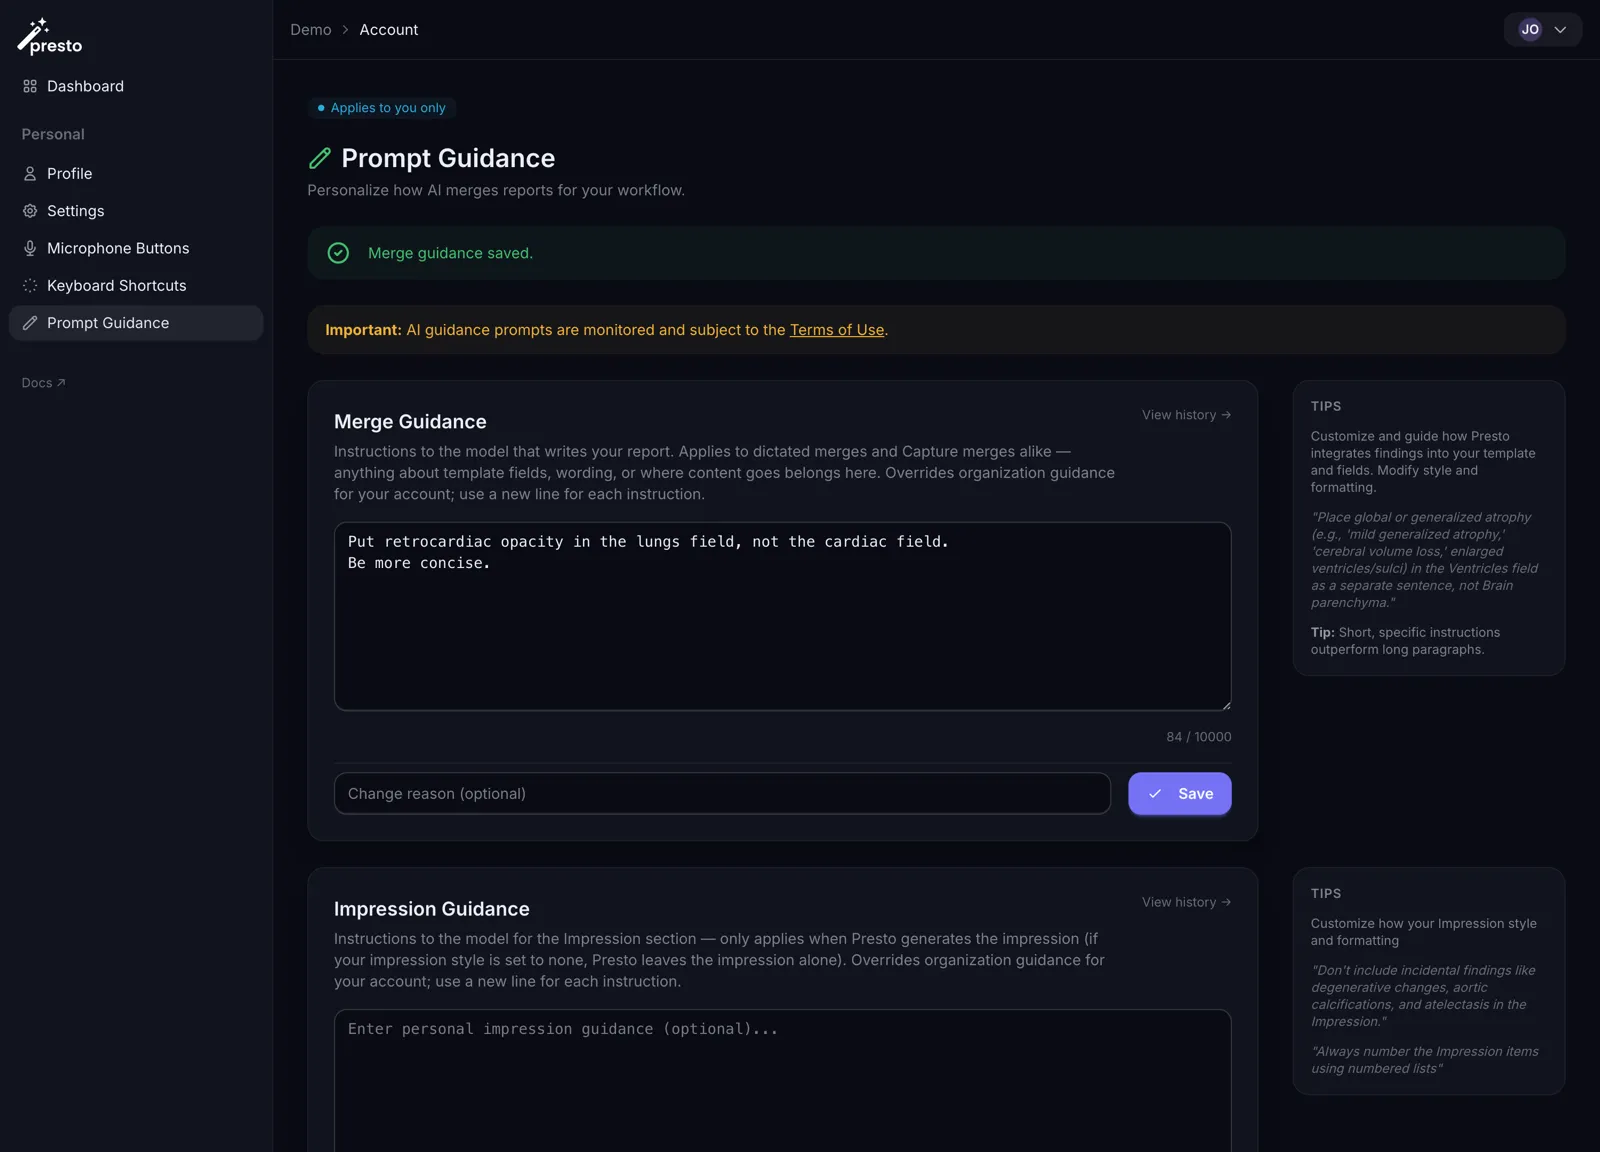View history for Merge Guidance
The height and width of the screenshot is (1152, 1600).
(1186, 415)
